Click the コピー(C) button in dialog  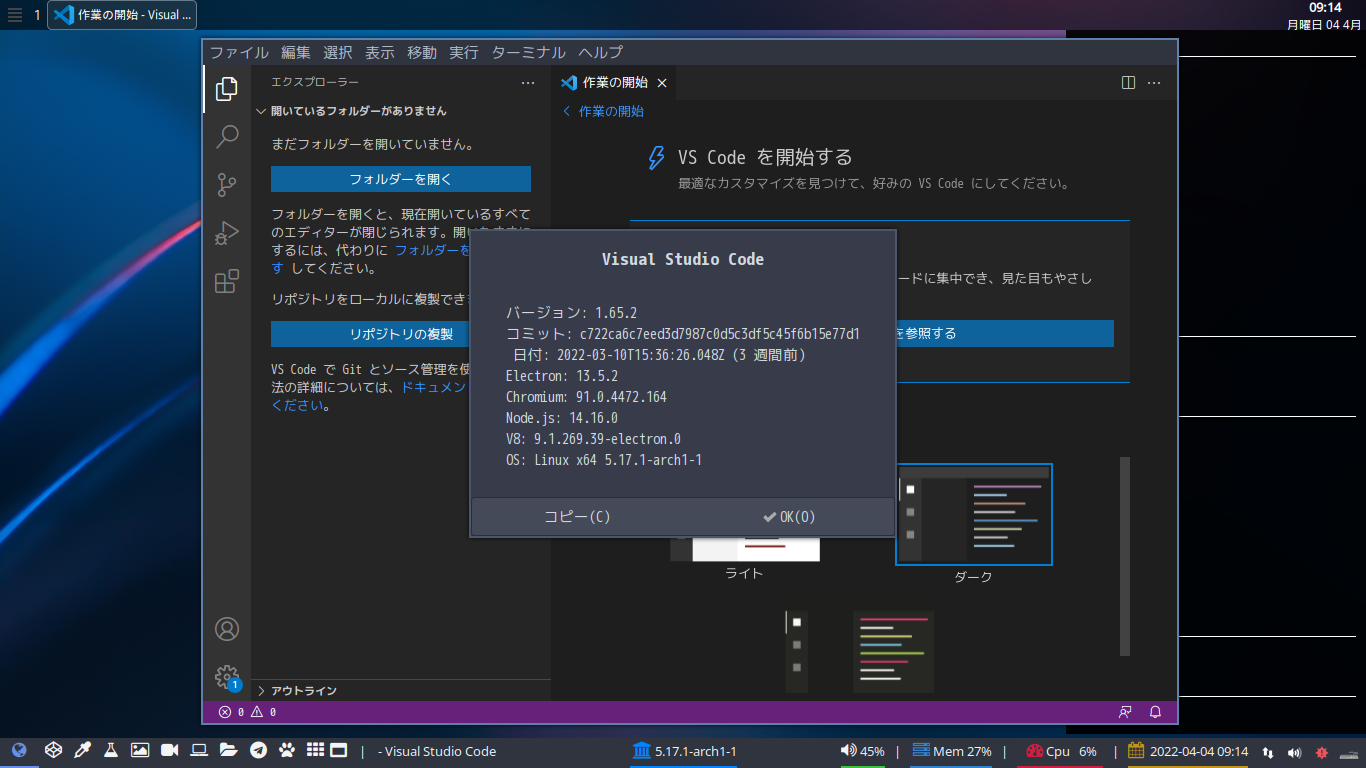577,517
